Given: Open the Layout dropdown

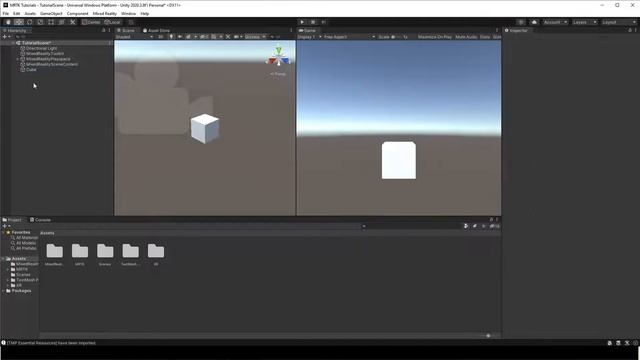Looking at the screenshot, I should tap(618, 22).
